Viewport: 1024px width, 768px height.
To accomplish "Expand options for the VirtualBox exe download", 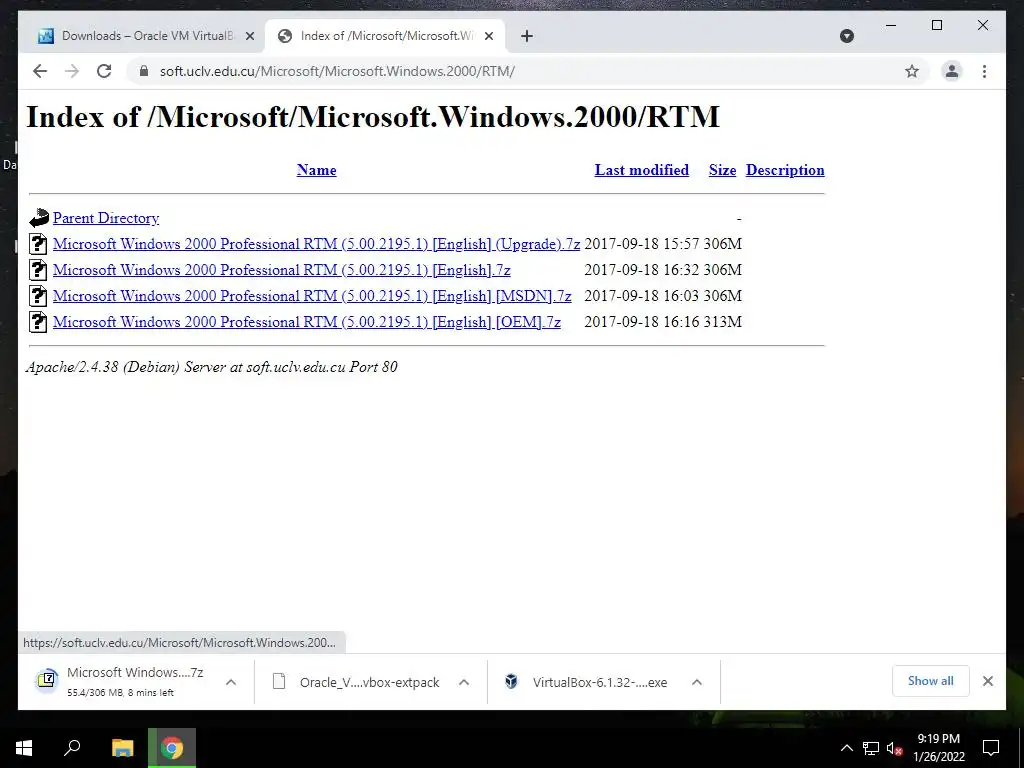I will (x=697, y=682).
